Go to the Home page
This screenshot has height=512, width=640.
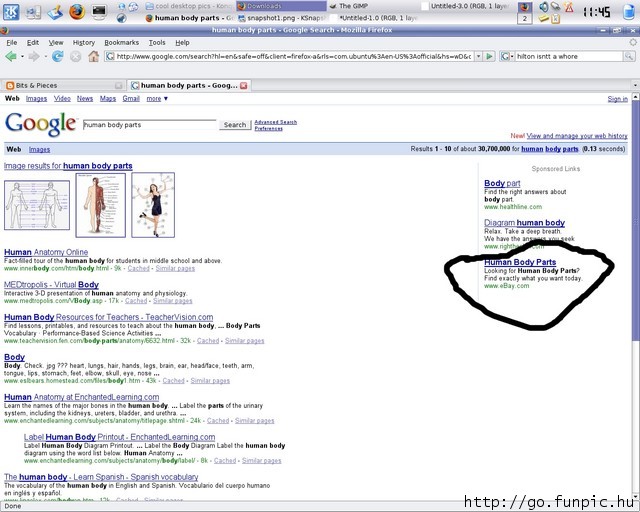93,56
